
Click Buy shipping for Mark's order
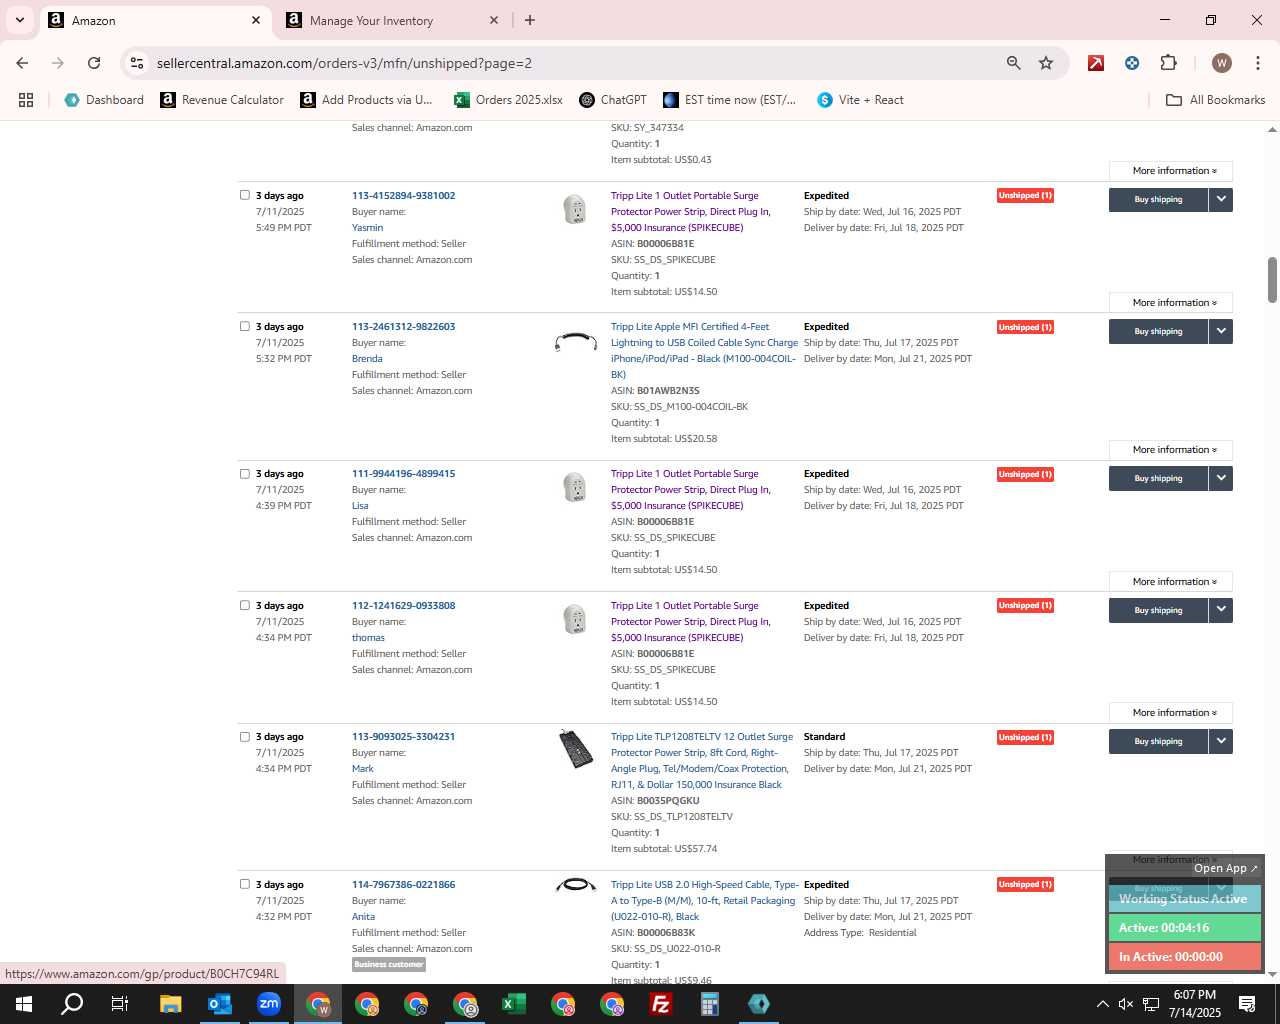pyautogui.click(x=1158, y=741)
